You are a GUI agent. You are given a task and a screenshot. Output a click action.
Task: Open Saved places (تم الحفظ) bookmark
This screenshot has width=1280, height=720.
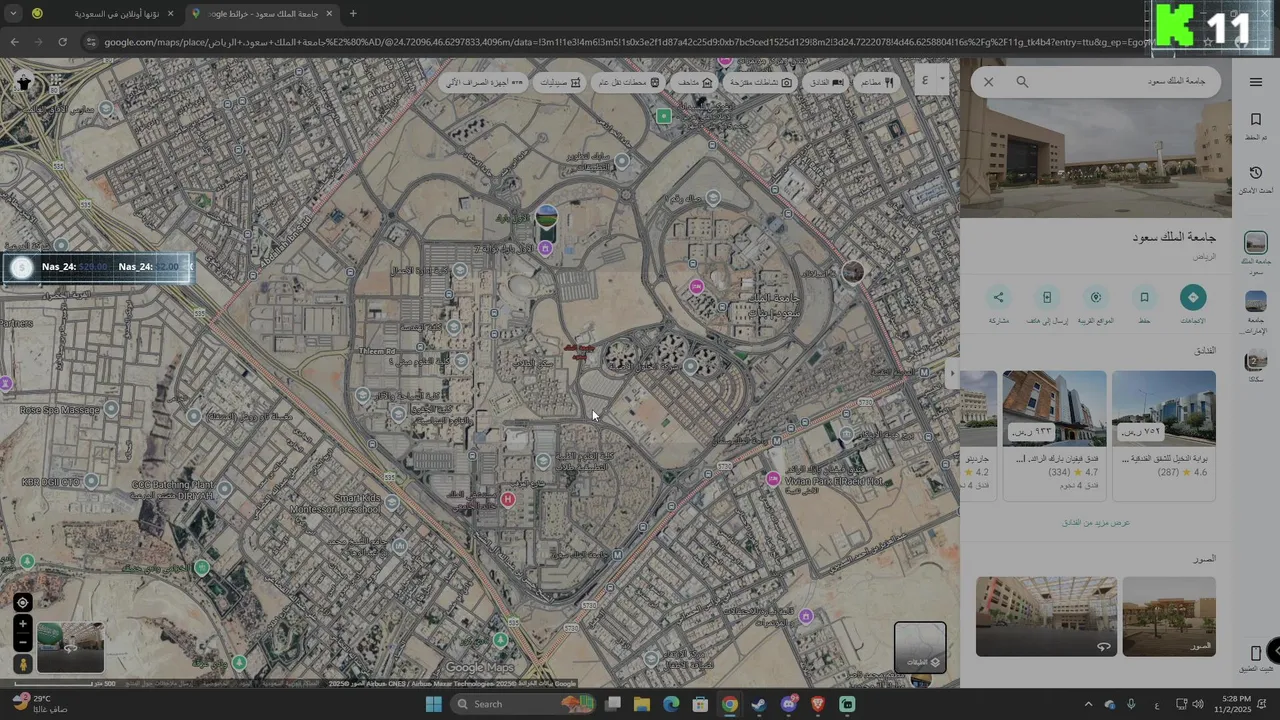1255,125
